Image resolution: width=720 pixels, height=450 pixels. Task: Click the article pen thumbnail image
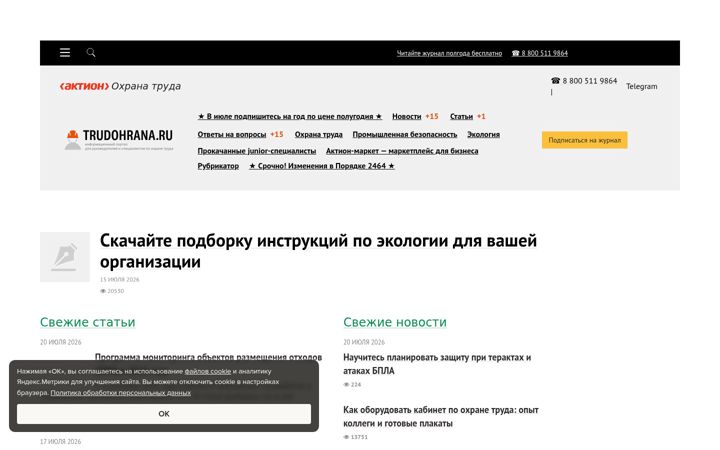(65, 257)
